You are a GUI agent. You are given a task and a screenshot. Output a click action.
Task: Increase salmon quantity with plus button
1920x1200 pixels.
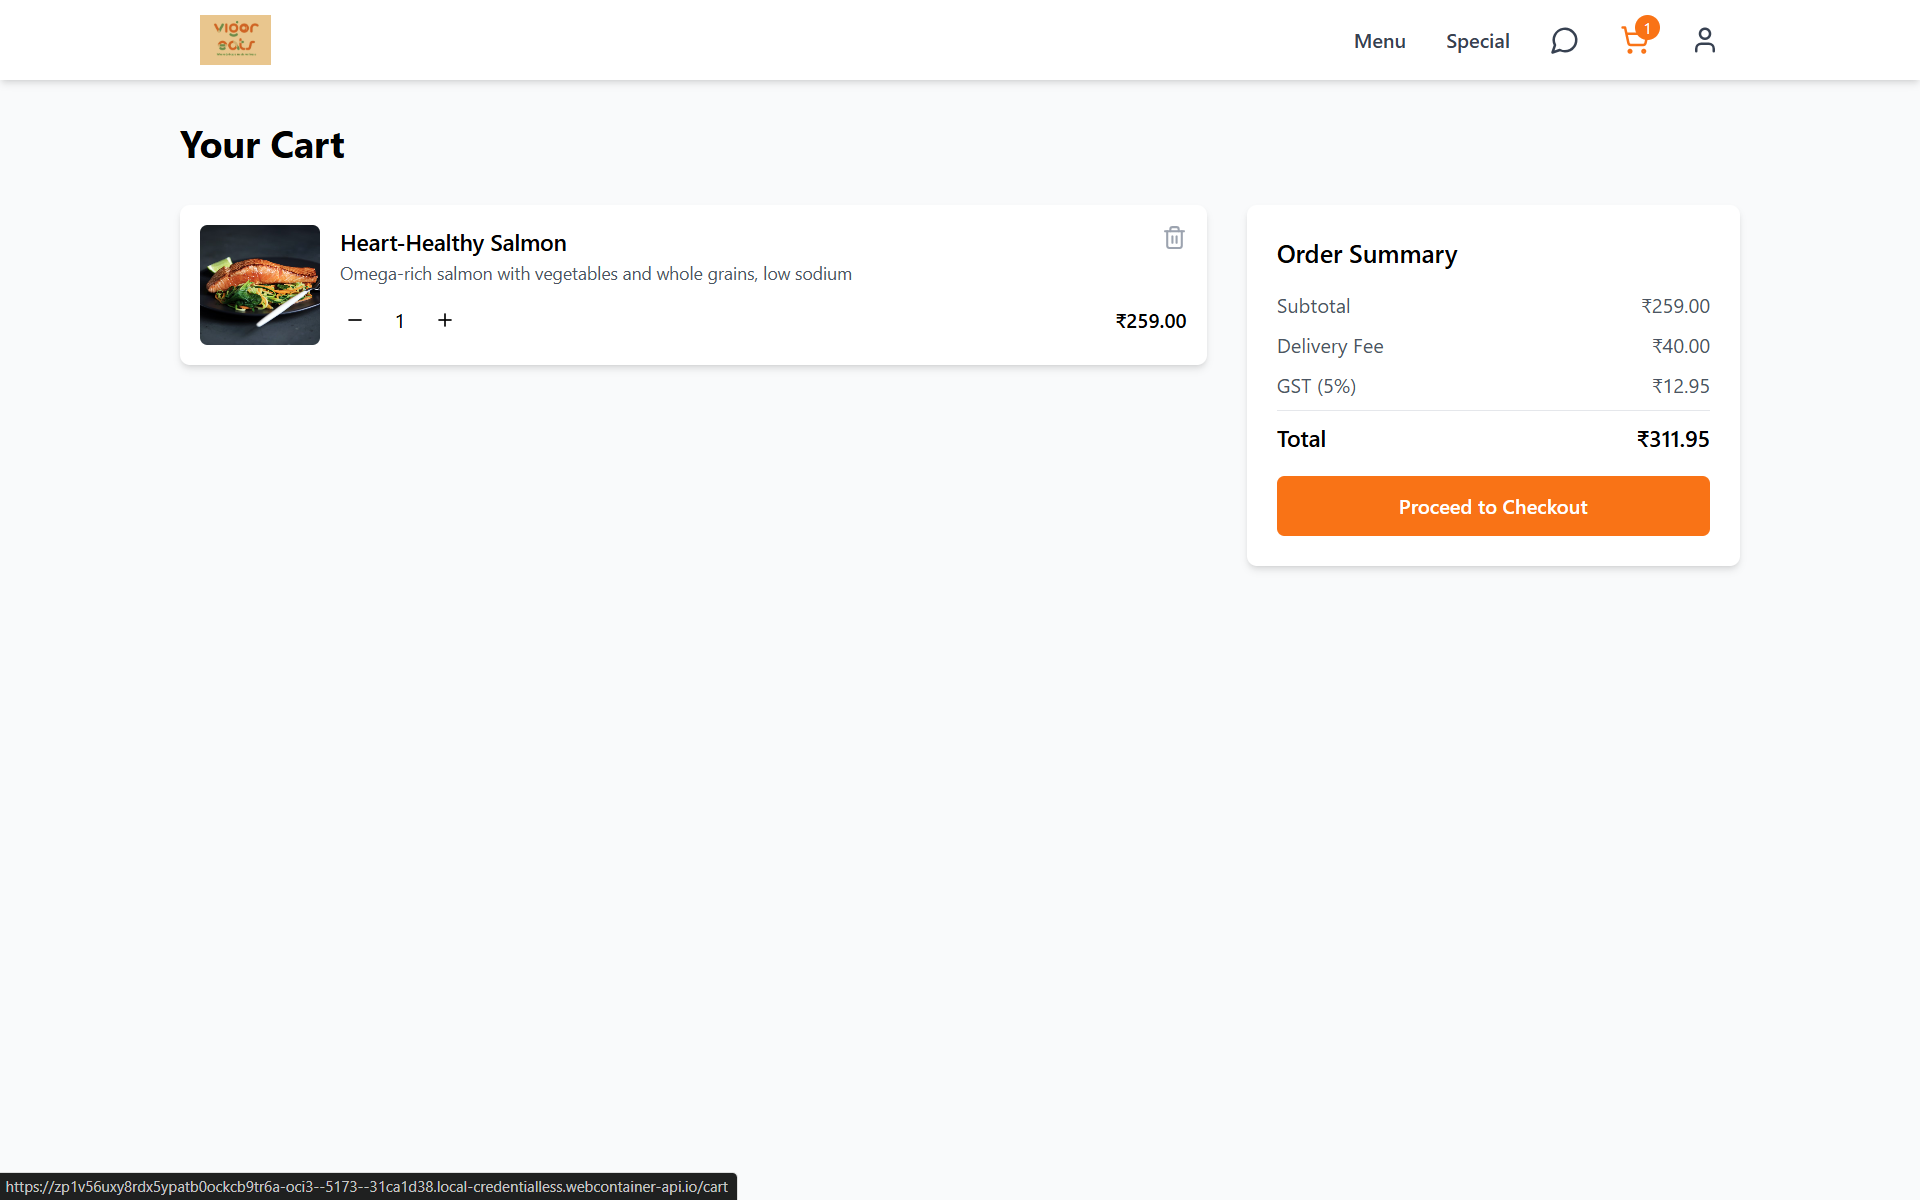pyautogui.click(x=445, y=320)
